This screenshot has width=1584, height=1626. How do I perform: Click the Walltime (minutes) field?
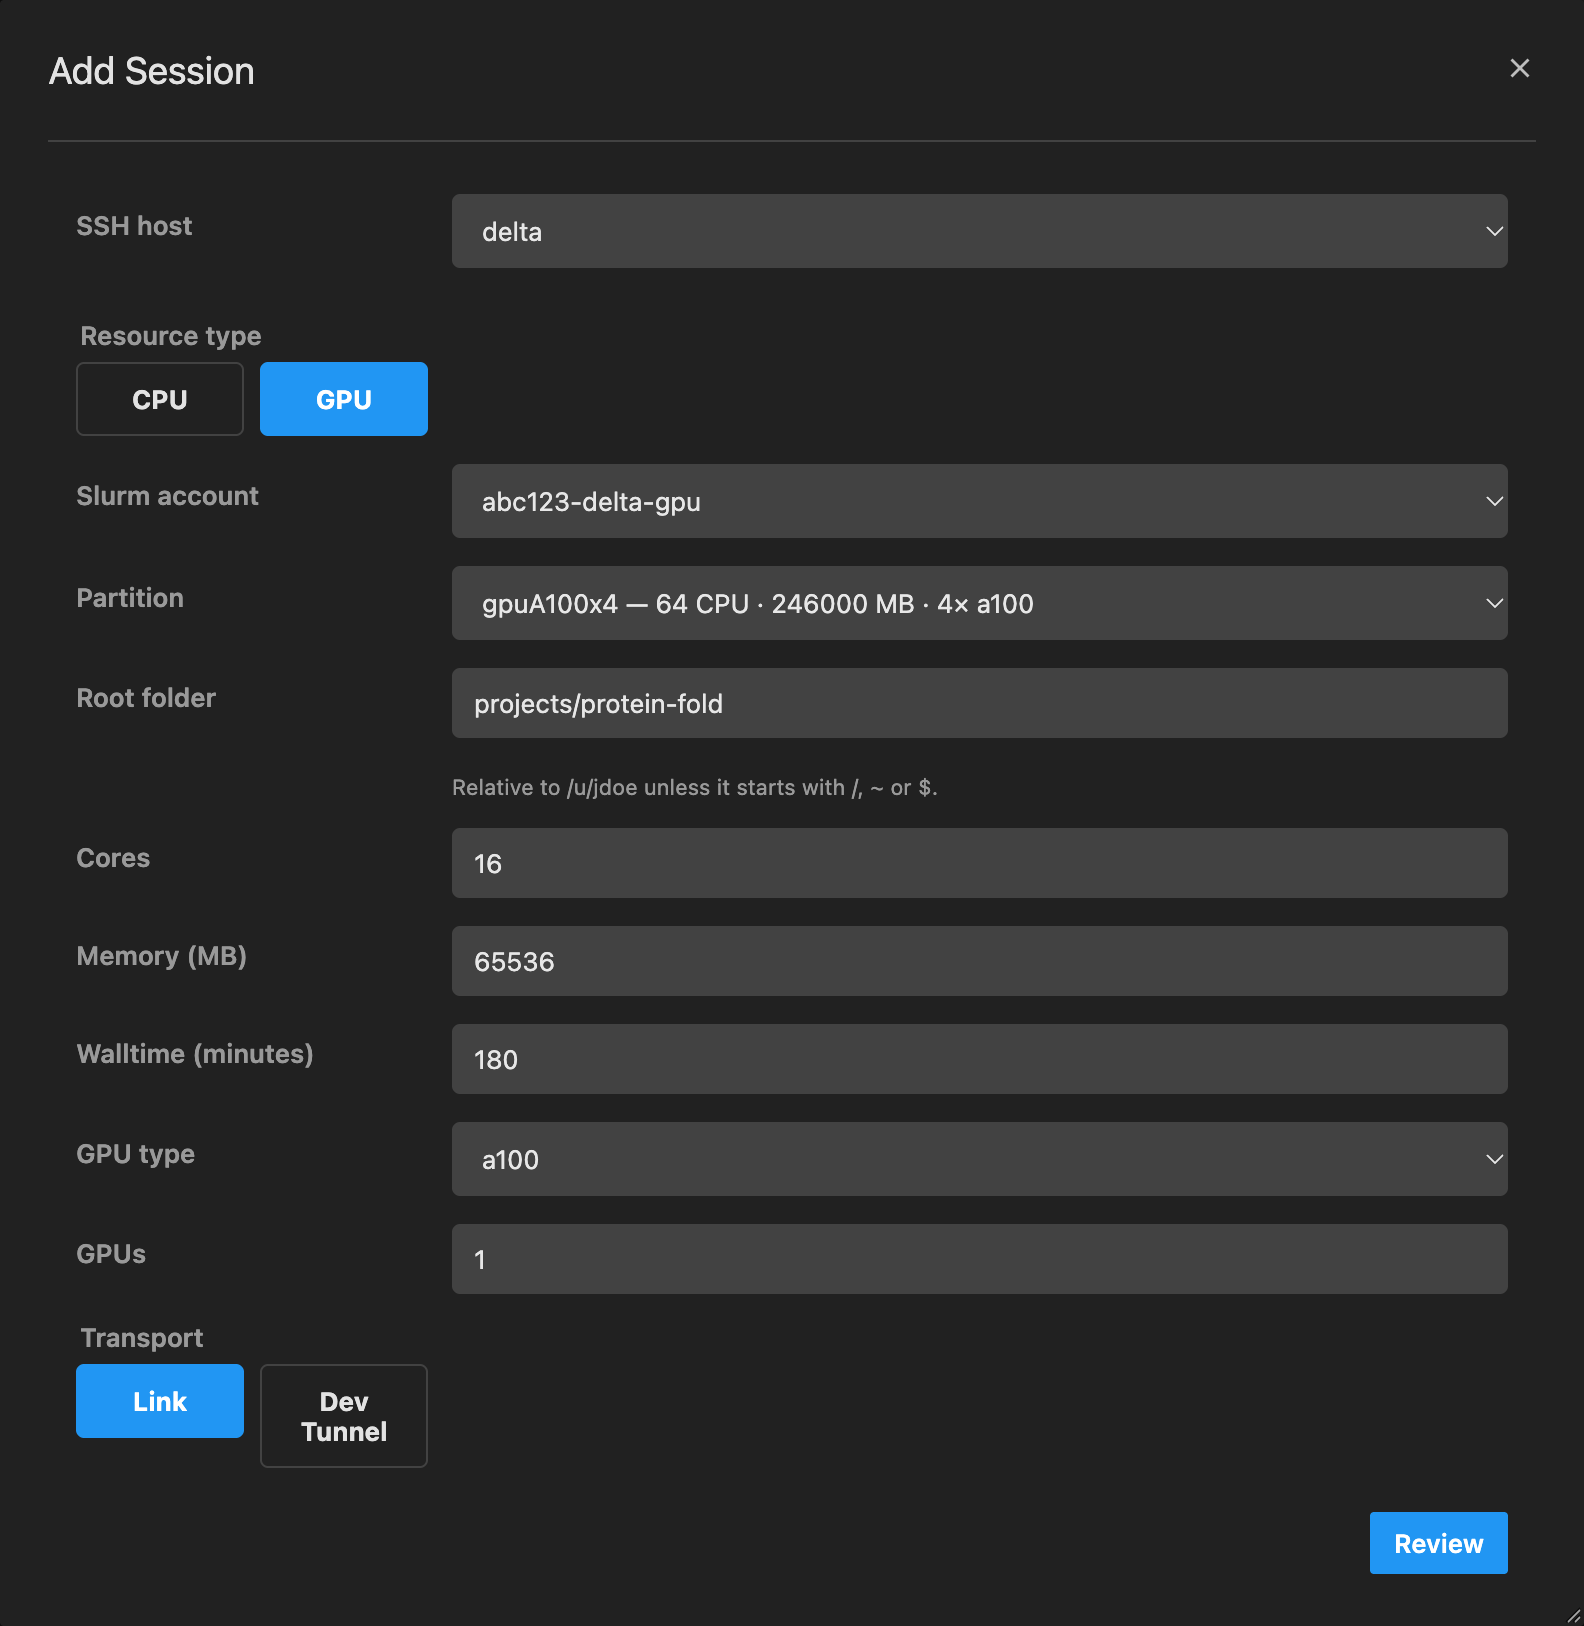(979, 1059)
